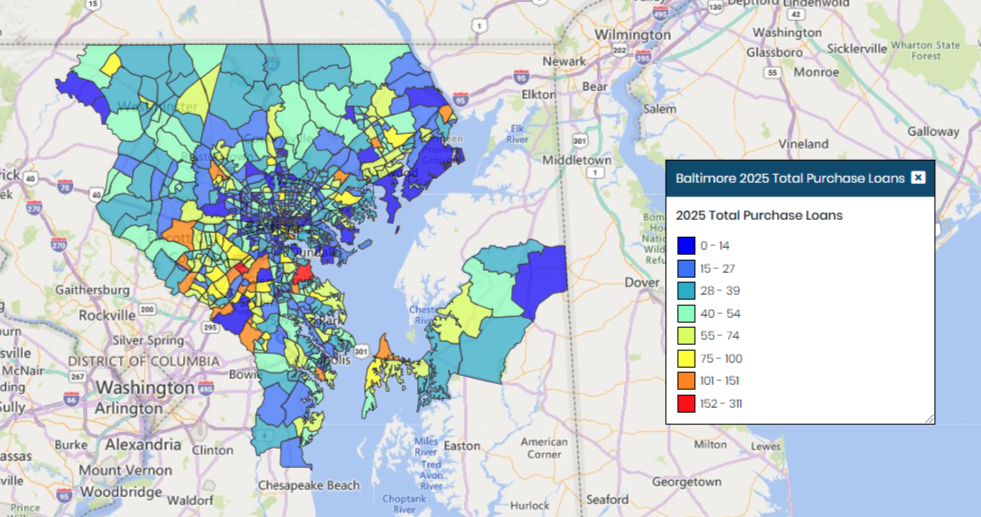Viewport: 981px width, 517px height.
Task: Click the route 15 shield at top left
Action: (93, 4)
